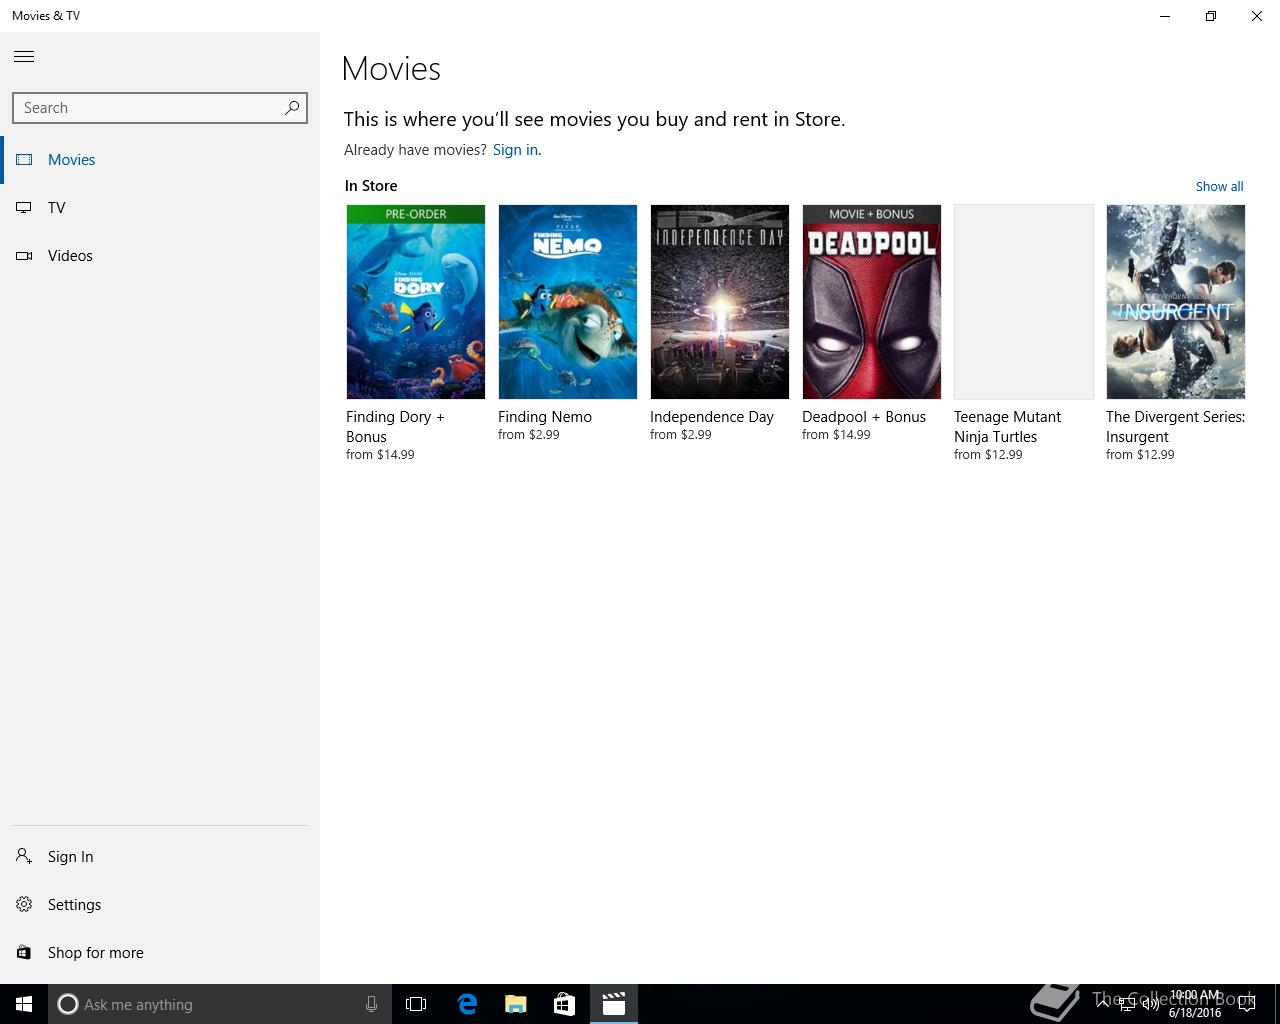The width and height of the screenshot is (1280, 1024).
Task: Click the 'Finding Nemo' title text
Action: [x=545, y=417]
